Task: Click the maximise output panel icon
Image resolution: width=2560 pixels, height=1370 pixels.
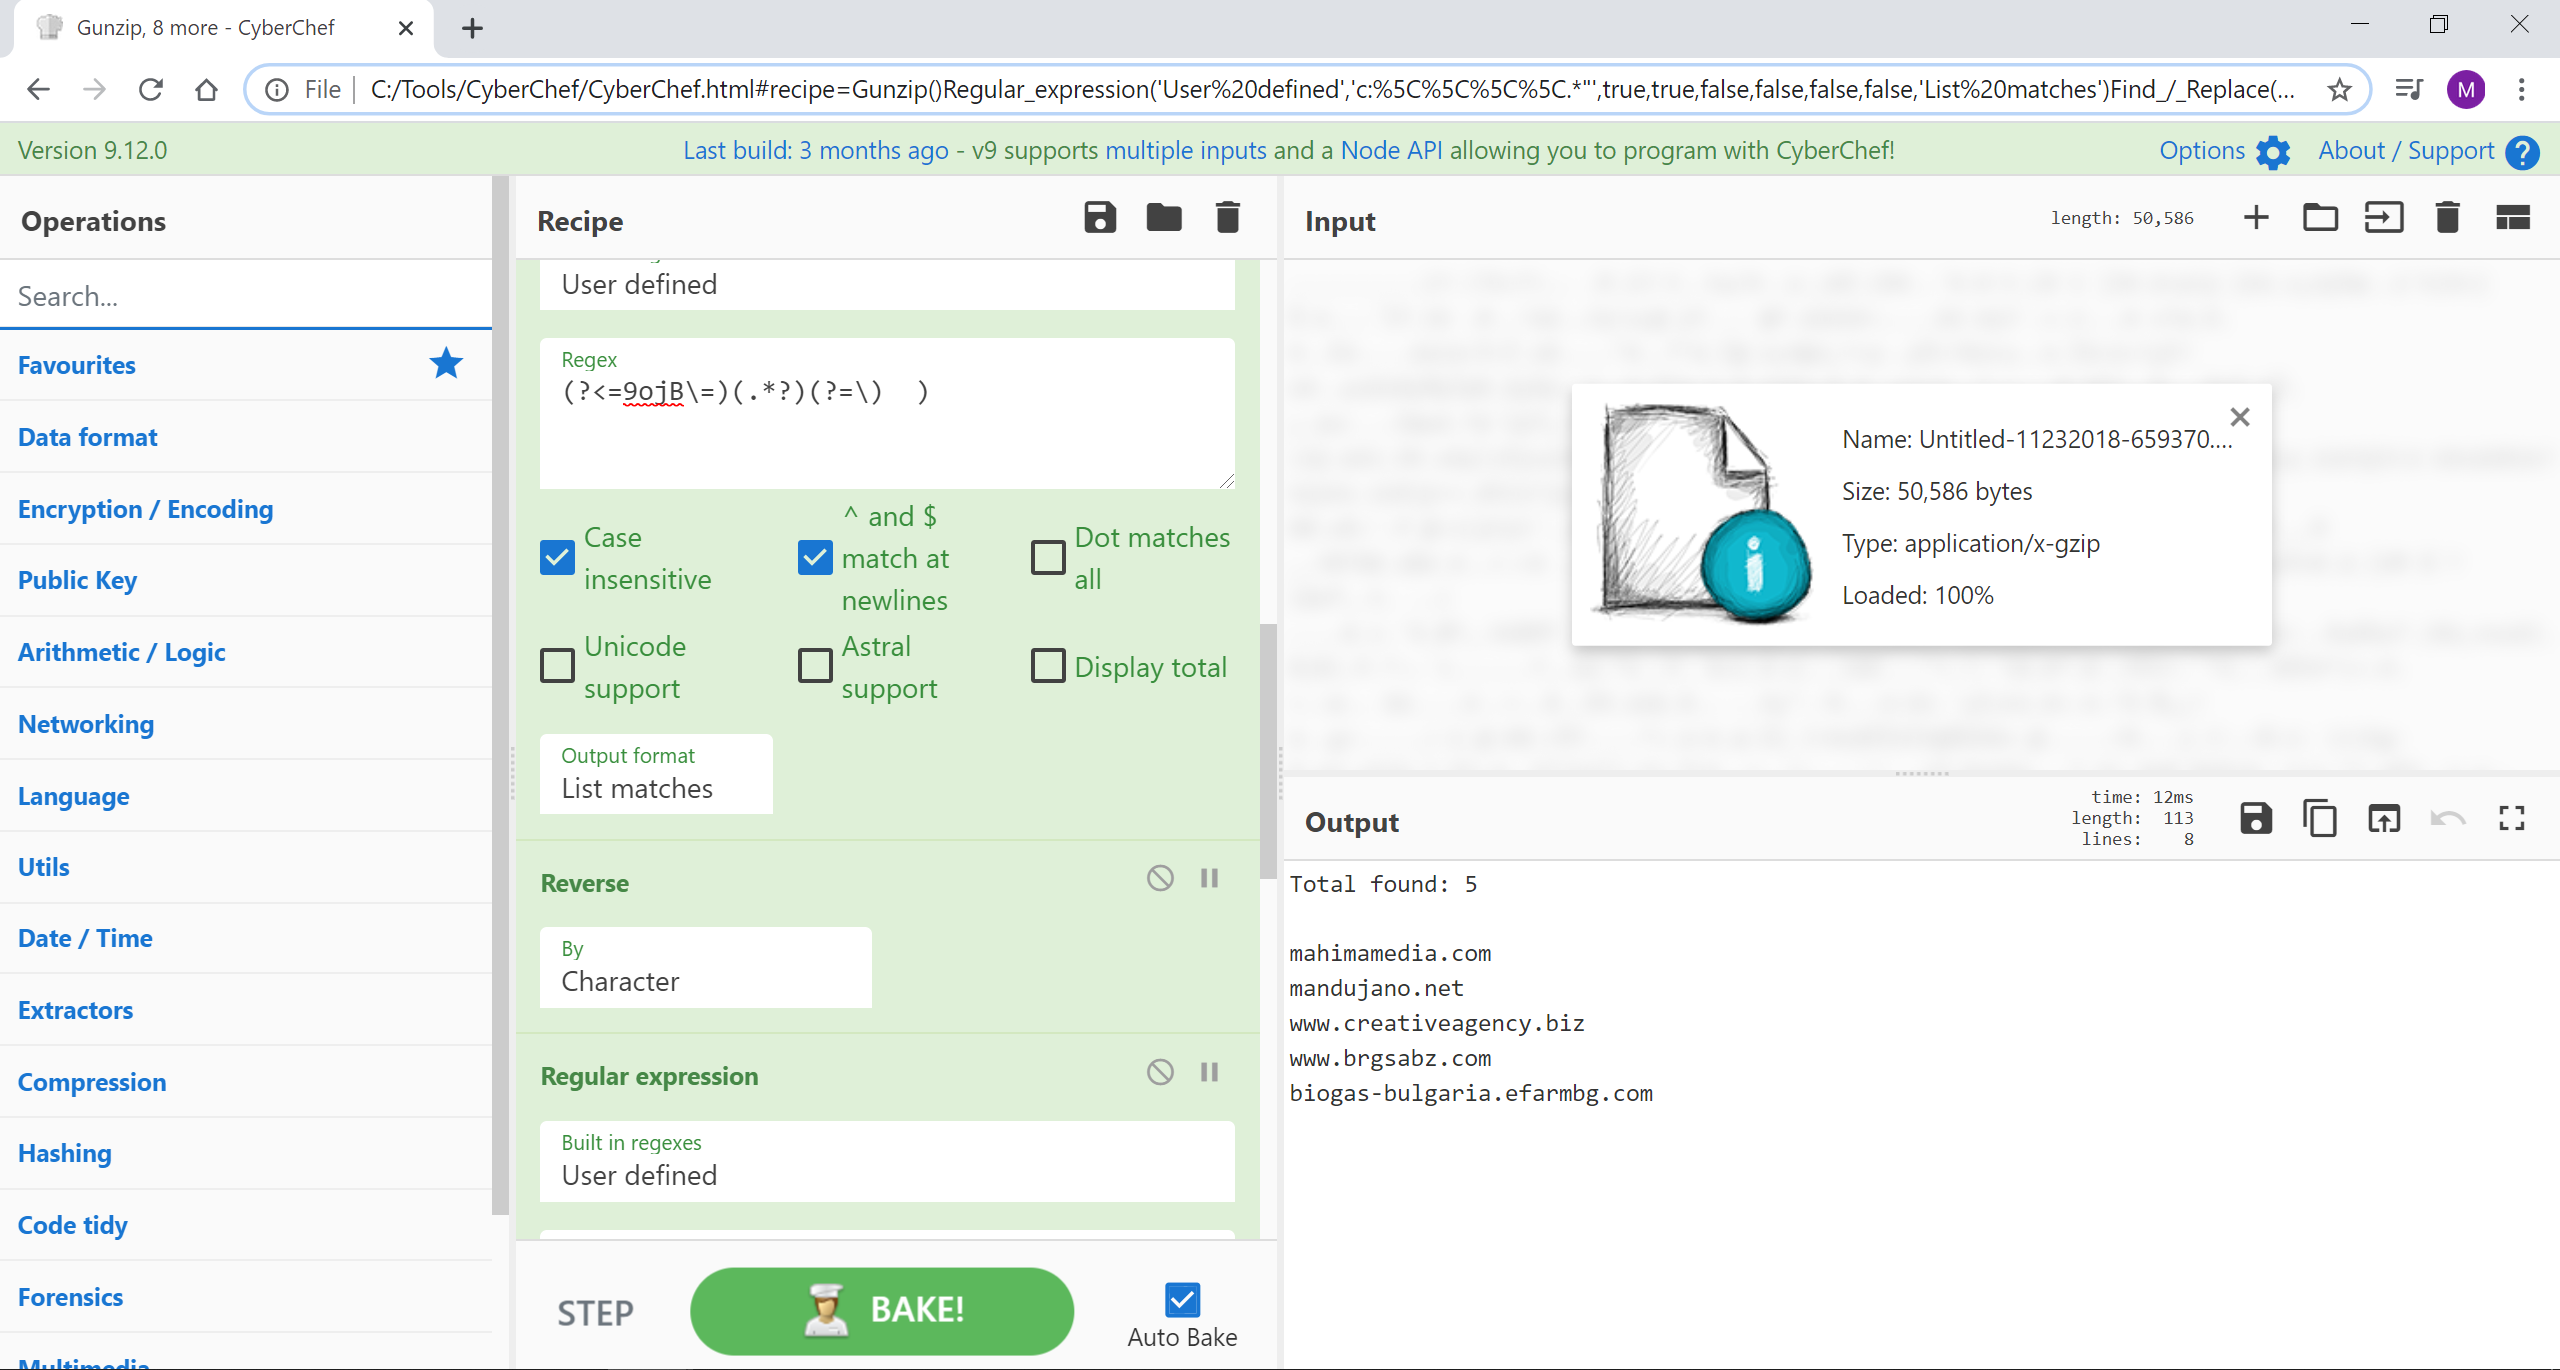Action: click(x=2513, y=818)
